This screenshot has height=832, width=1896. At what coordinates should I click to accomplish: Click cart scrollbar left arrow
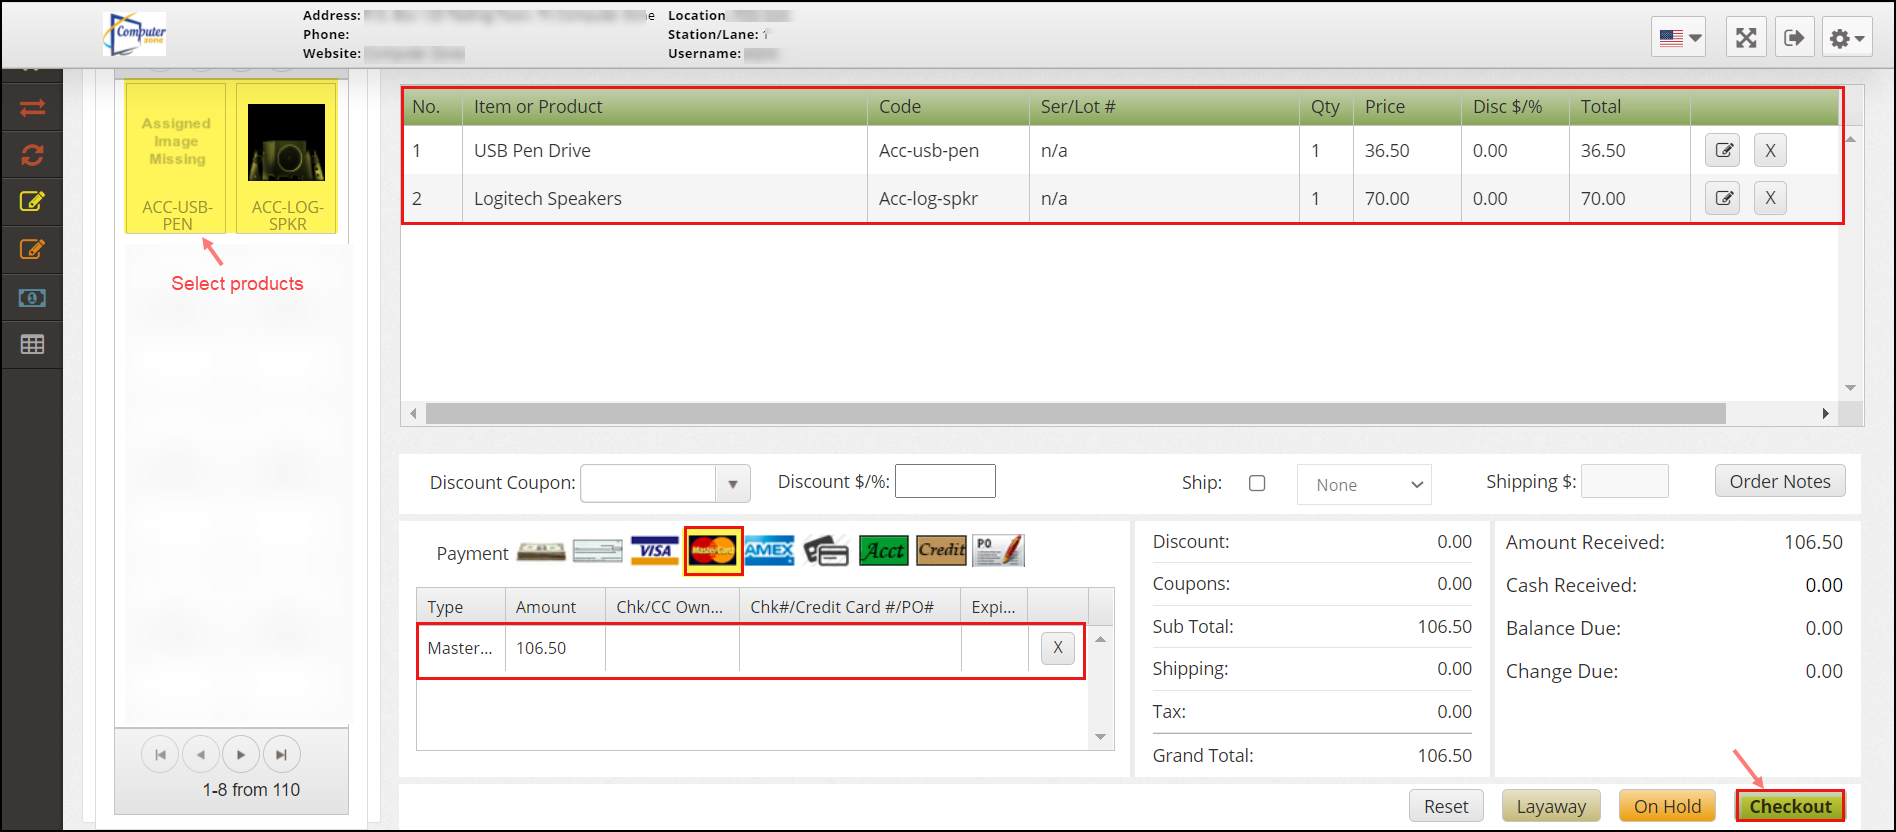413,414
